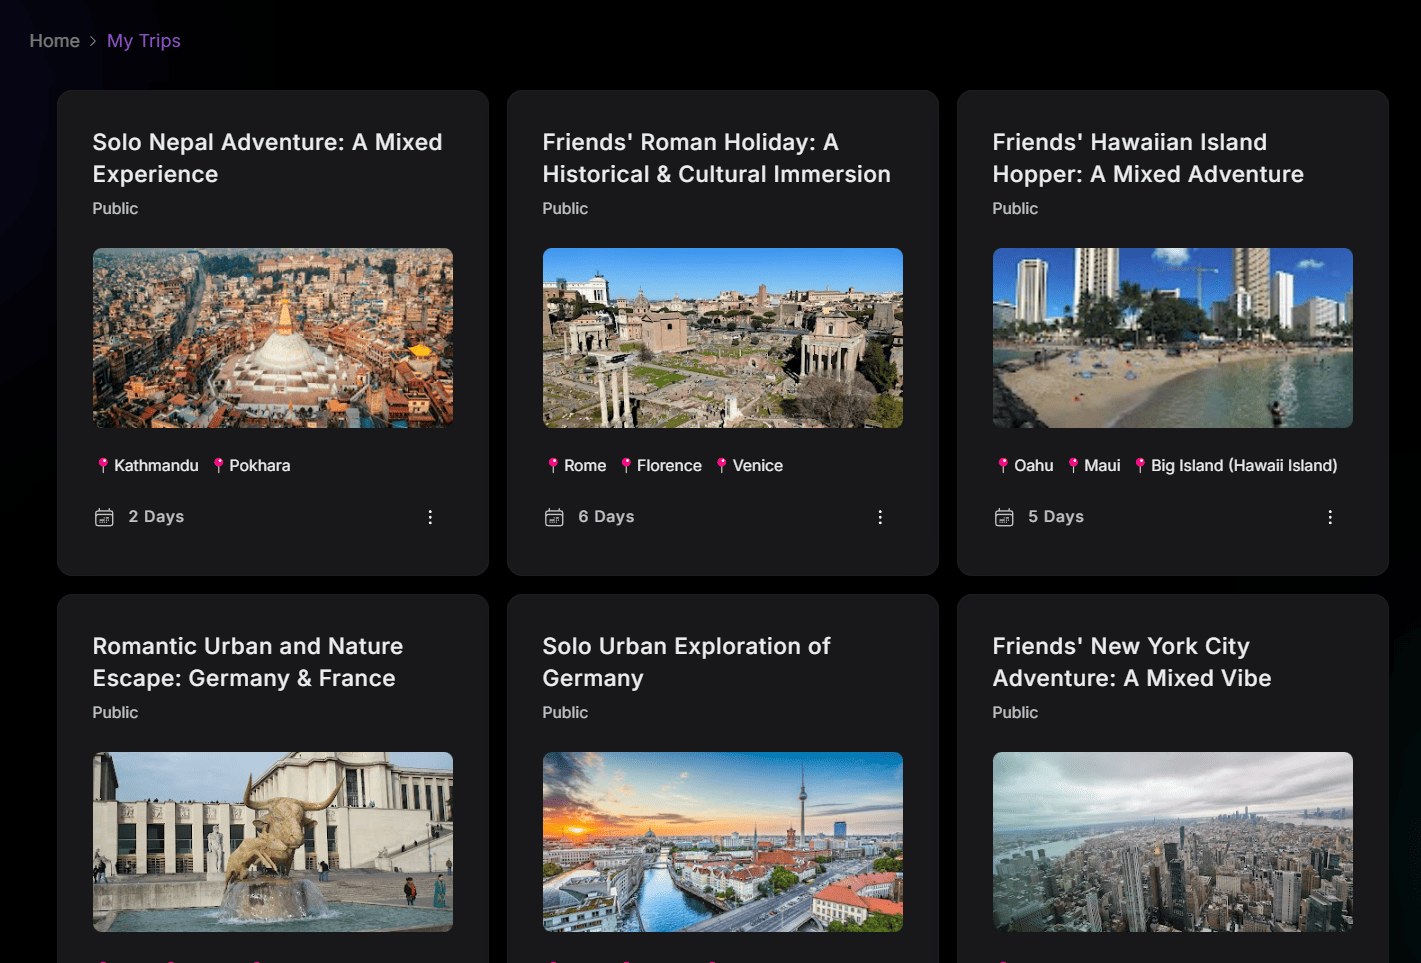This screenshot has width=1421, height=963.
Task: Click calendar icon on the 2 Days trip
Action: [x=104, y=517]
